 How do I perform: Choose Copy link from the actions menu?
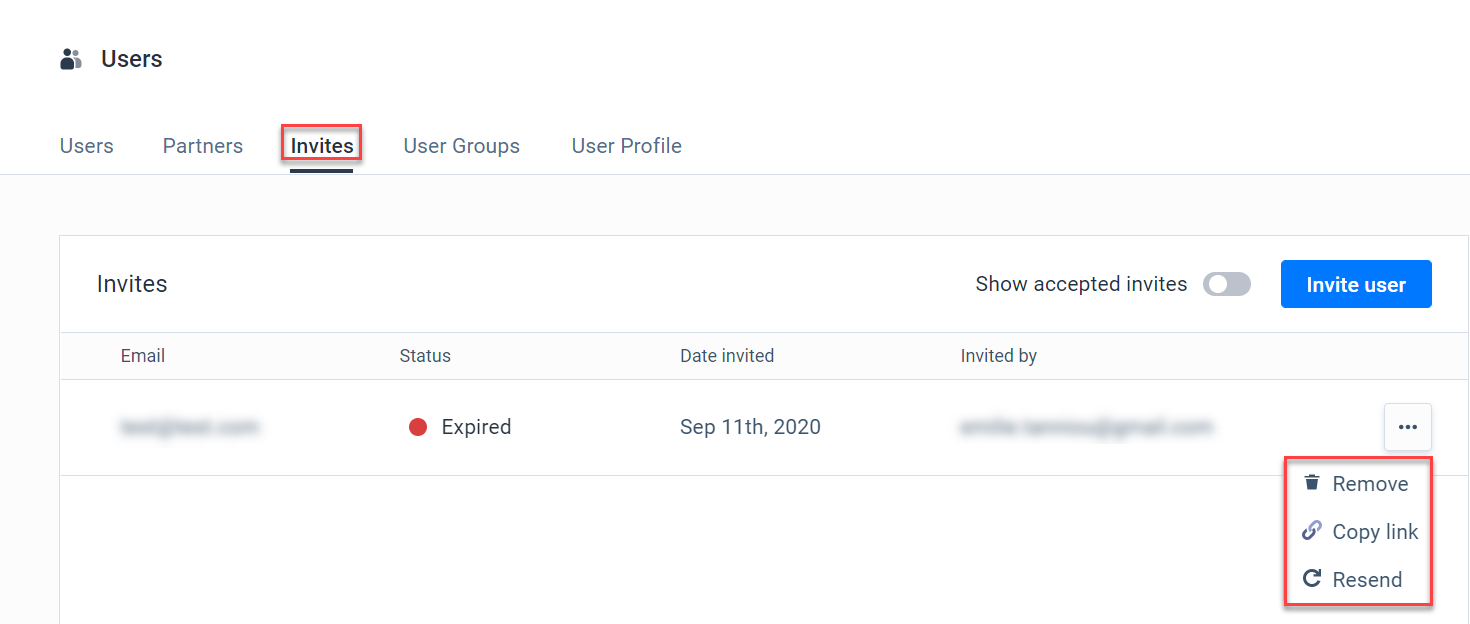point(1376,531)
